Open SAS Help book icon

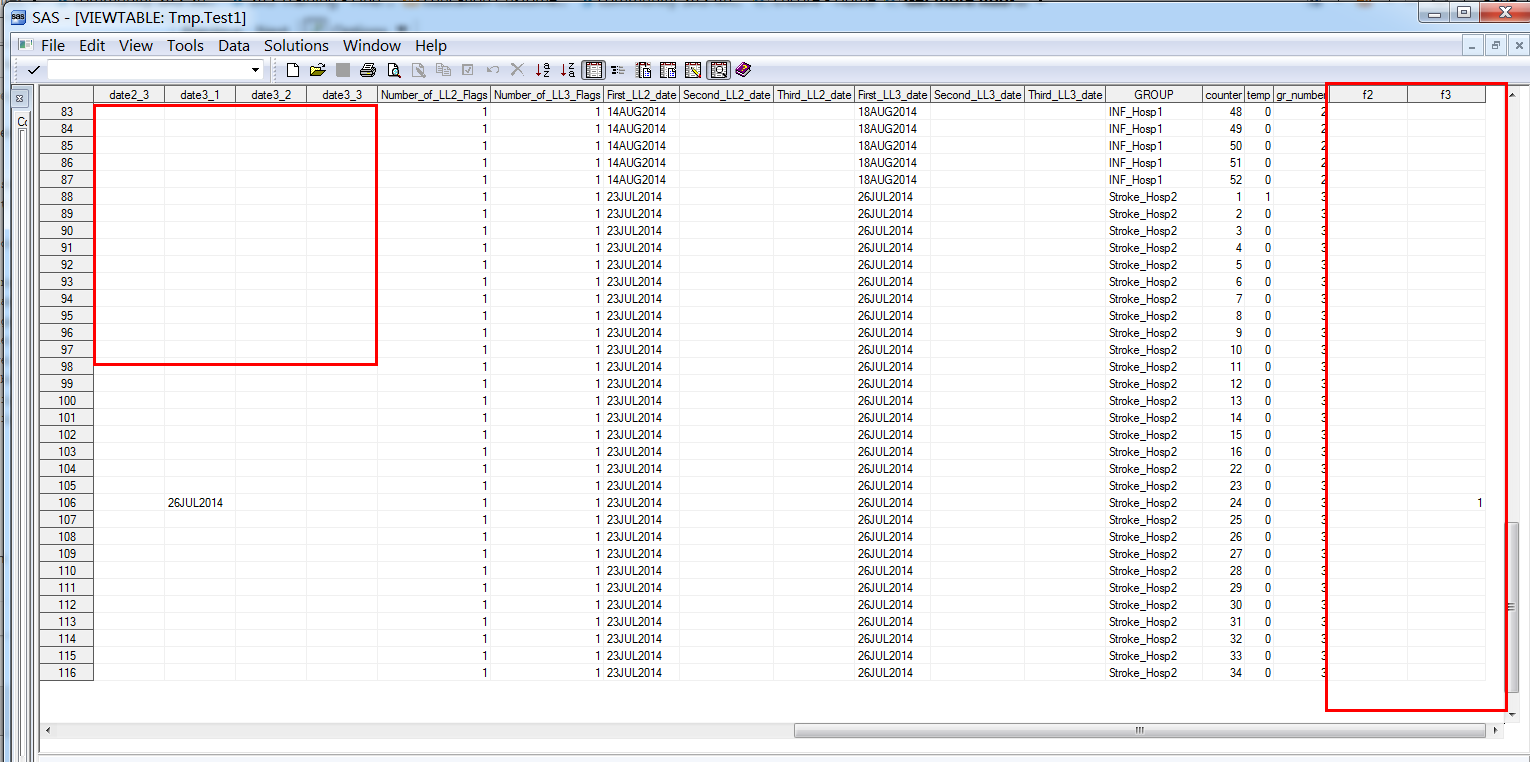click(x=743, y=70)
